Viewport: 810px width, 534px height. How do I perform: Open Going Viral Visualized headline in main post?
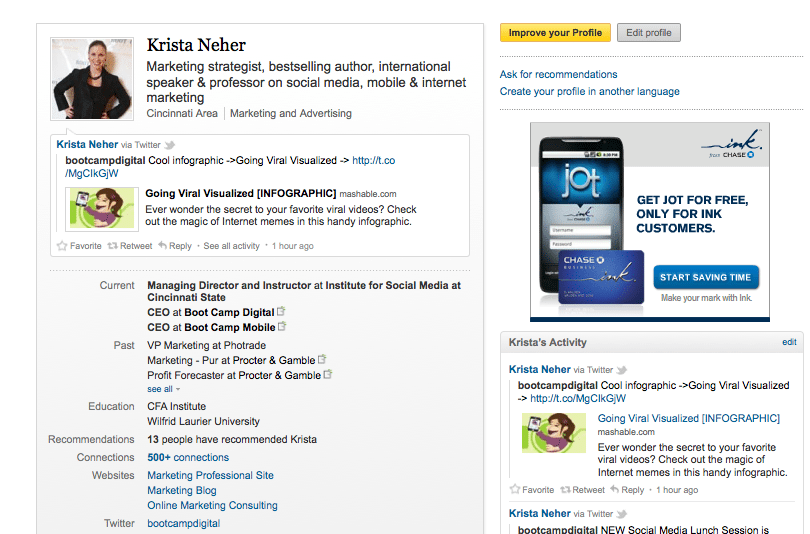241,194
